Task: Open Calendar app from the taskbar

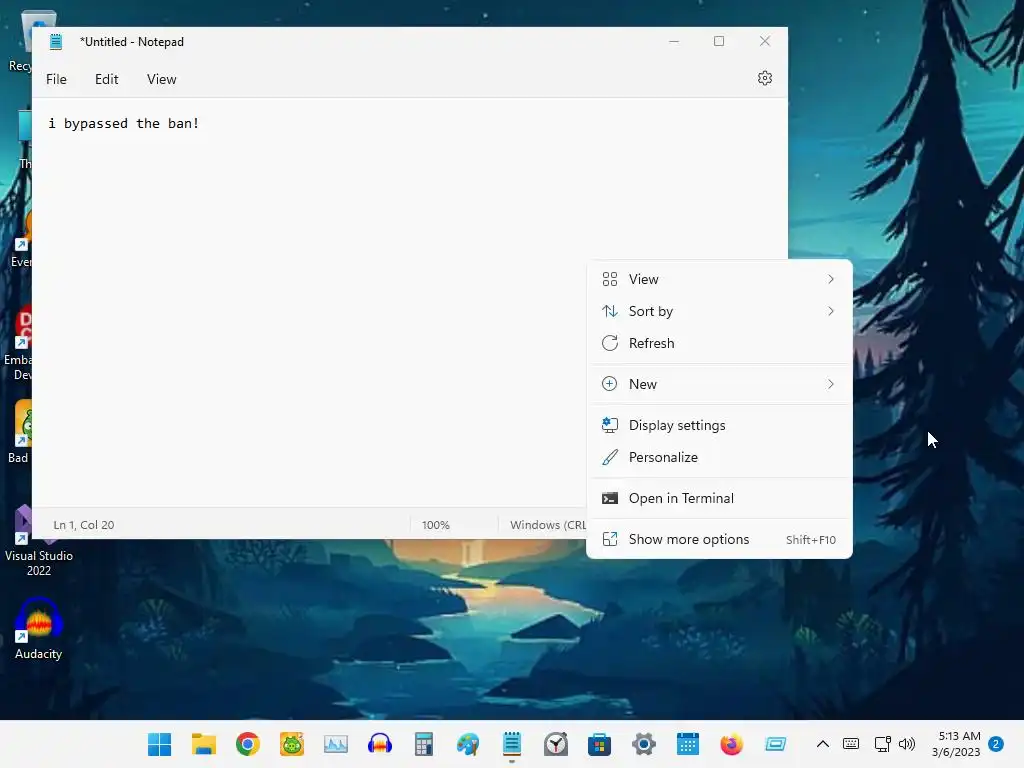Action: tap(688, 744)
